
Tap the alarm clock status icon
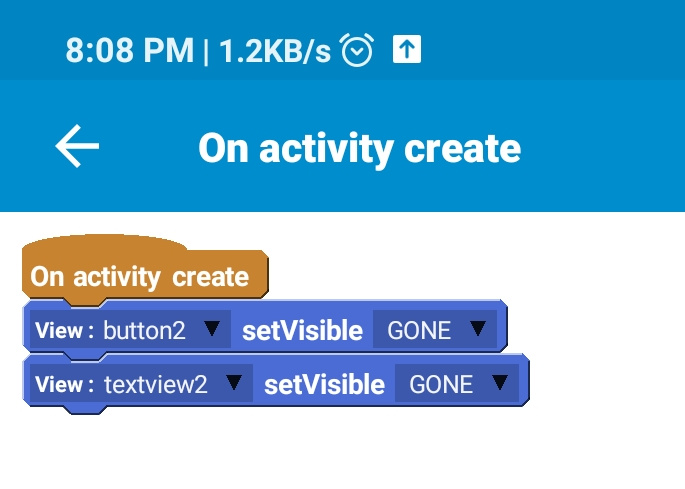[x=357, y=49]
